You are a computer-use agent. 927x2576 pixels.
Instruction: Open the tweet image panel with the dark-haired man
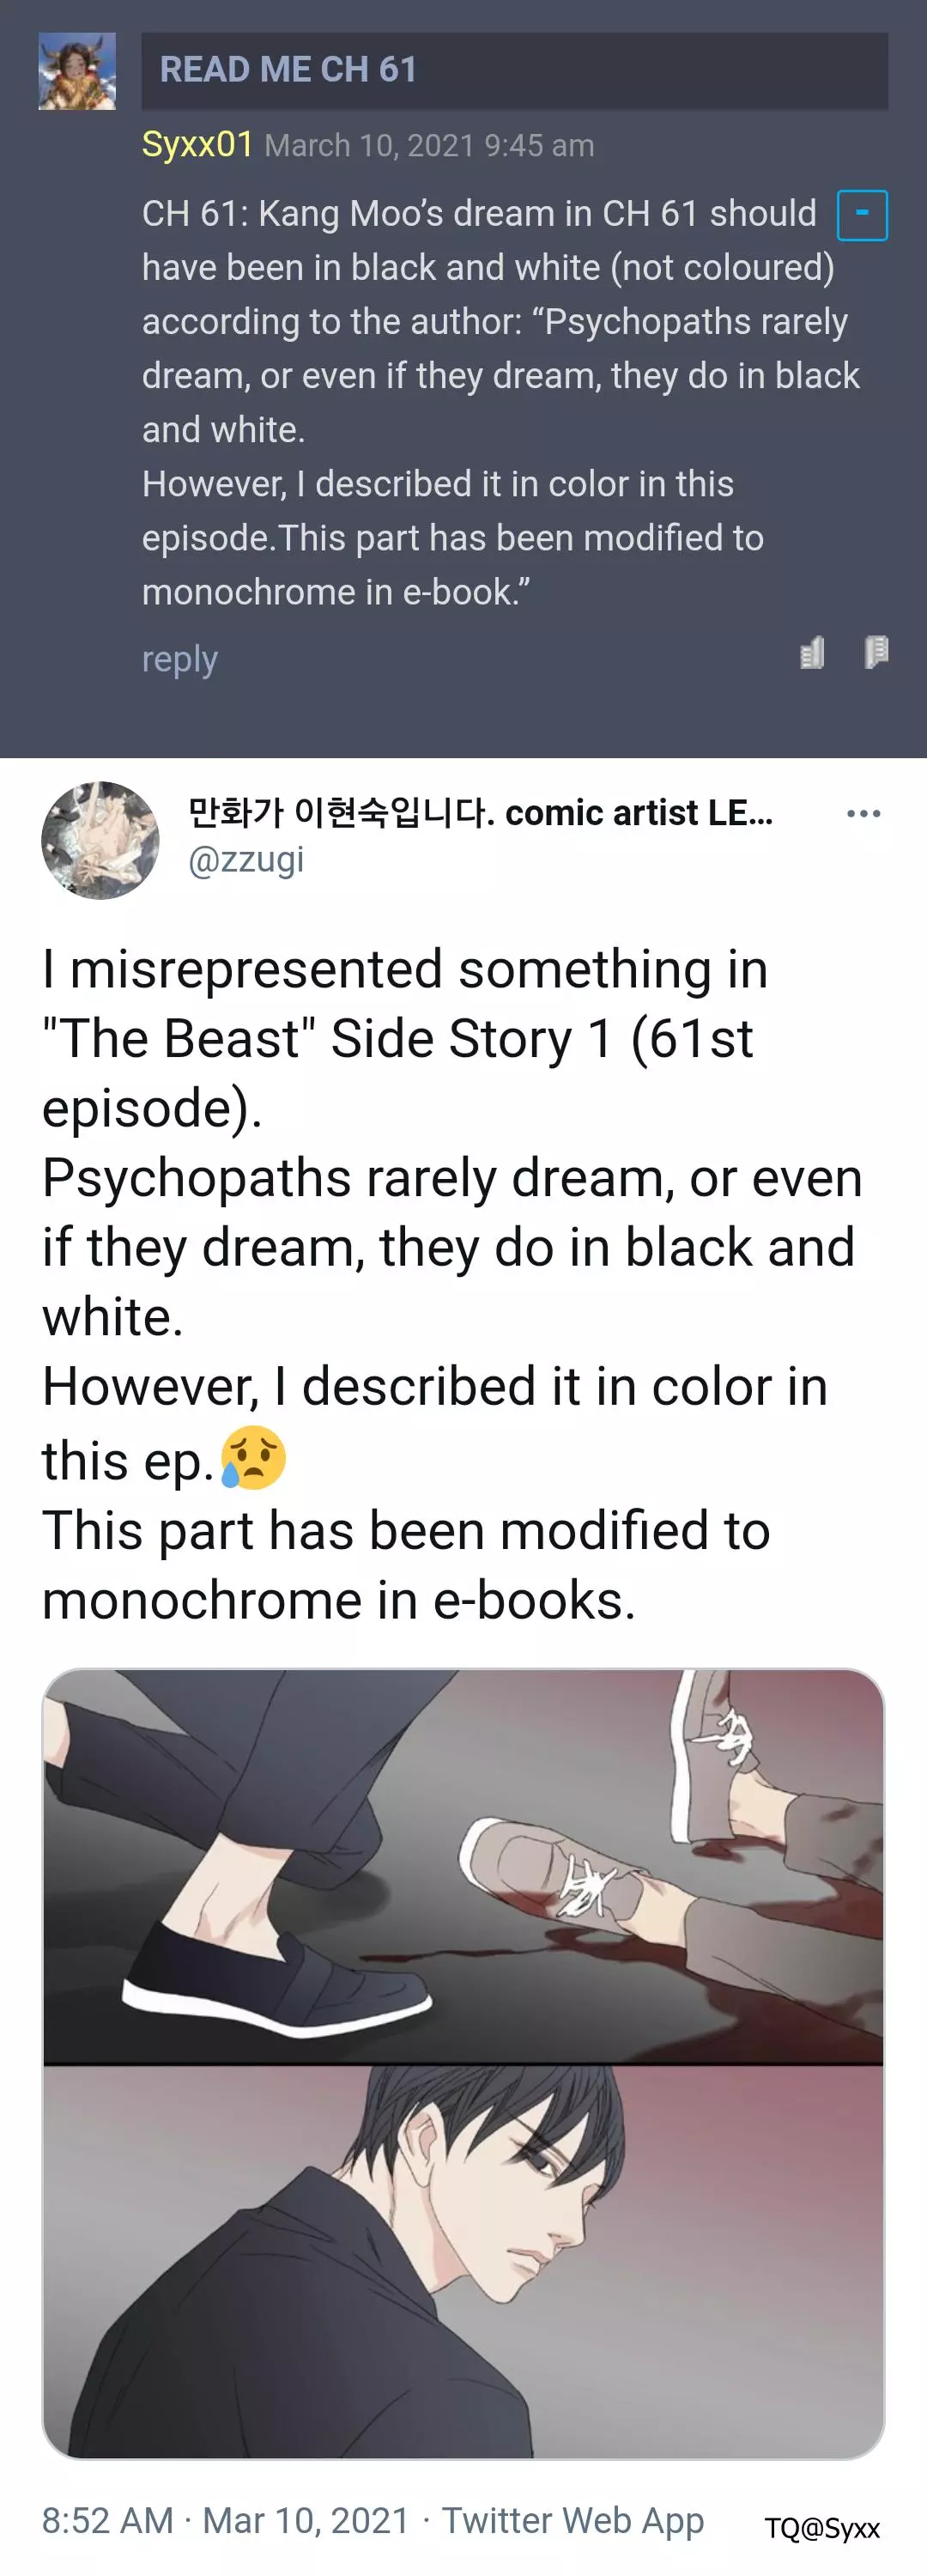[463, 2262]
